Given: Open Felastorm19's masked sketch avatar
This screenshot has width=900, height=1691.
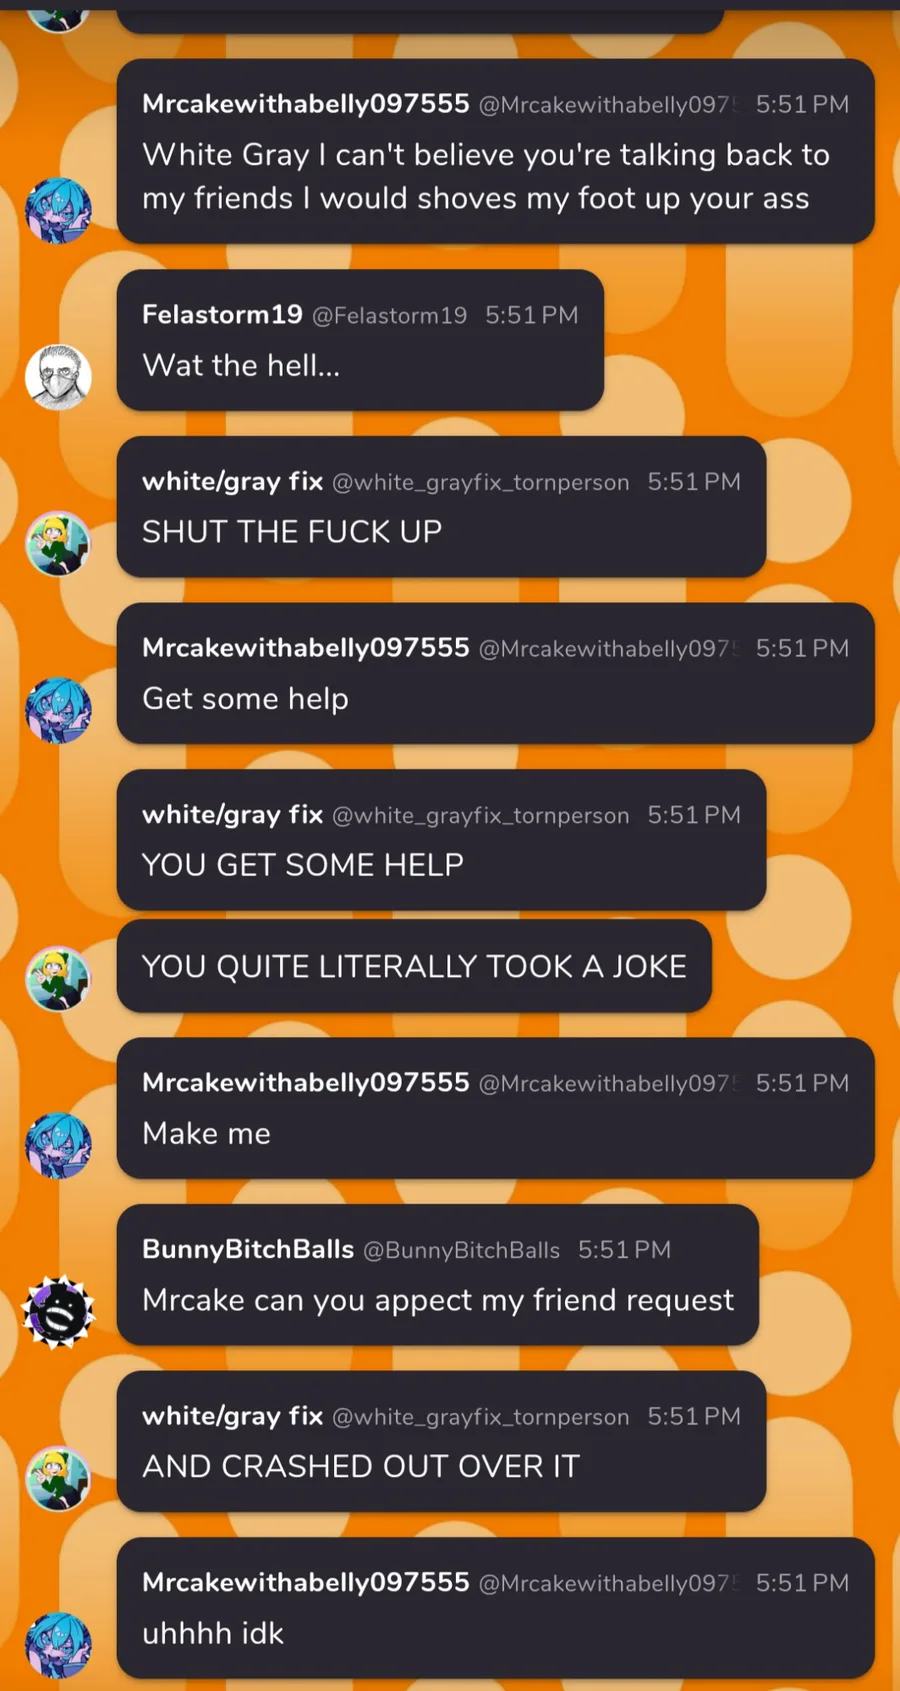Looking at the screenshot, I should click(x=58, y=377).
